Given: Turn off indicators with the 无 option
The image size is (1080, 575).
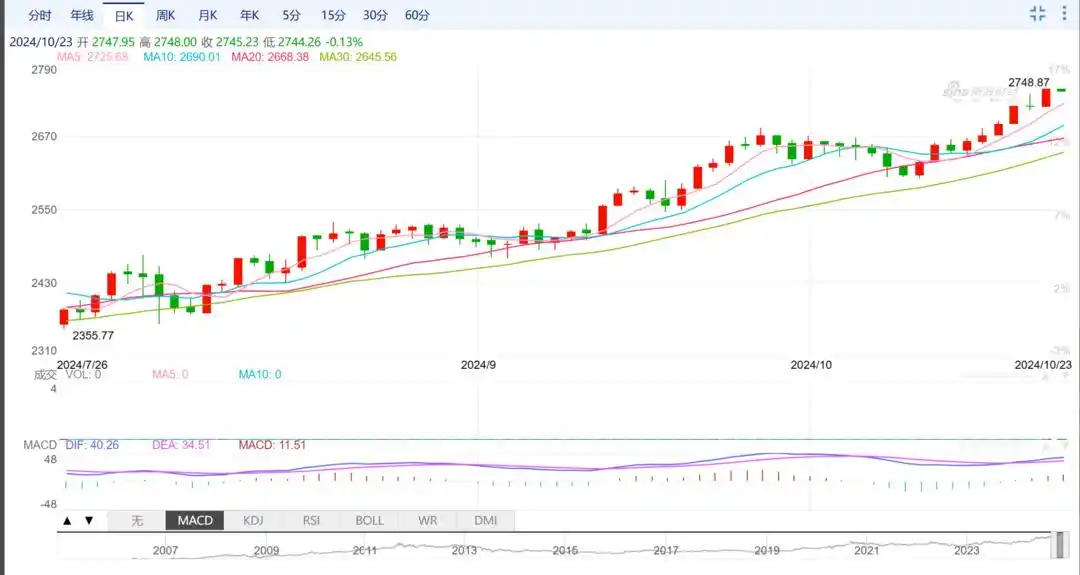Looking at the screenshot, I should coord(137,521).
